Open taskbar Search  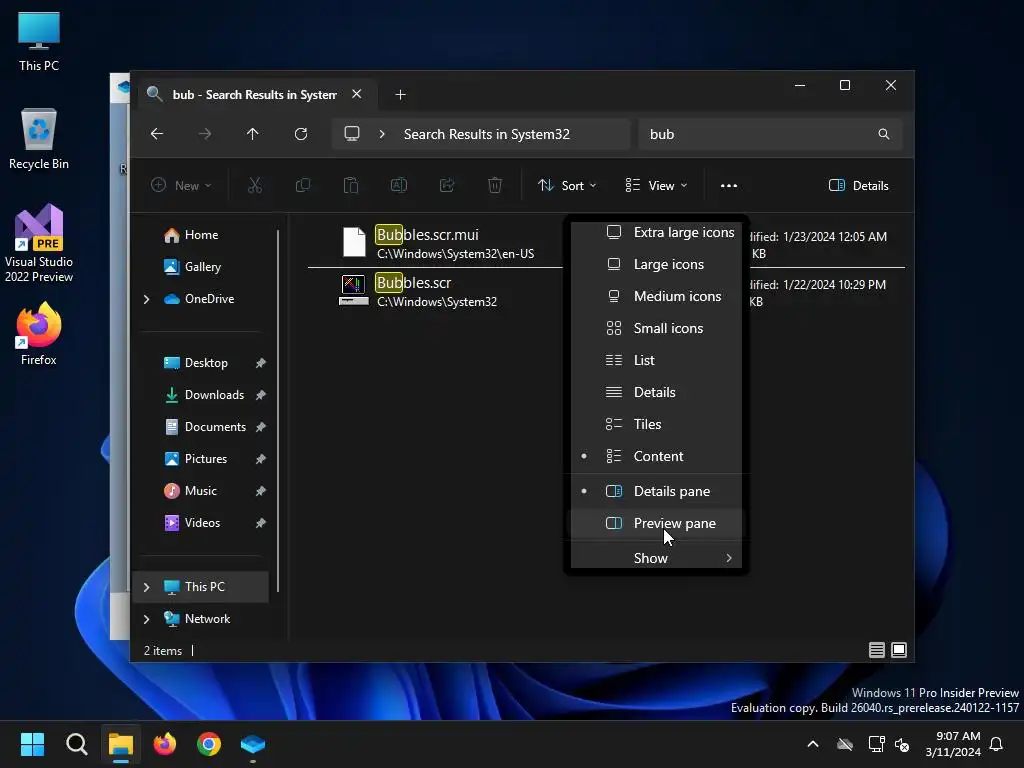[76, 744]
